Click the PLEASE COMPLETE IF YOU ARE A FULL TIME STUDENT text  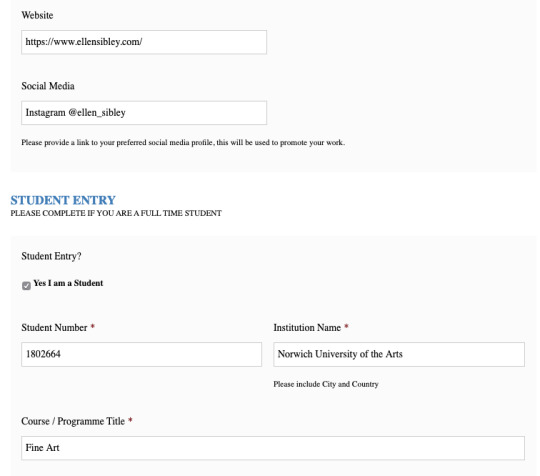click(116, 213)
